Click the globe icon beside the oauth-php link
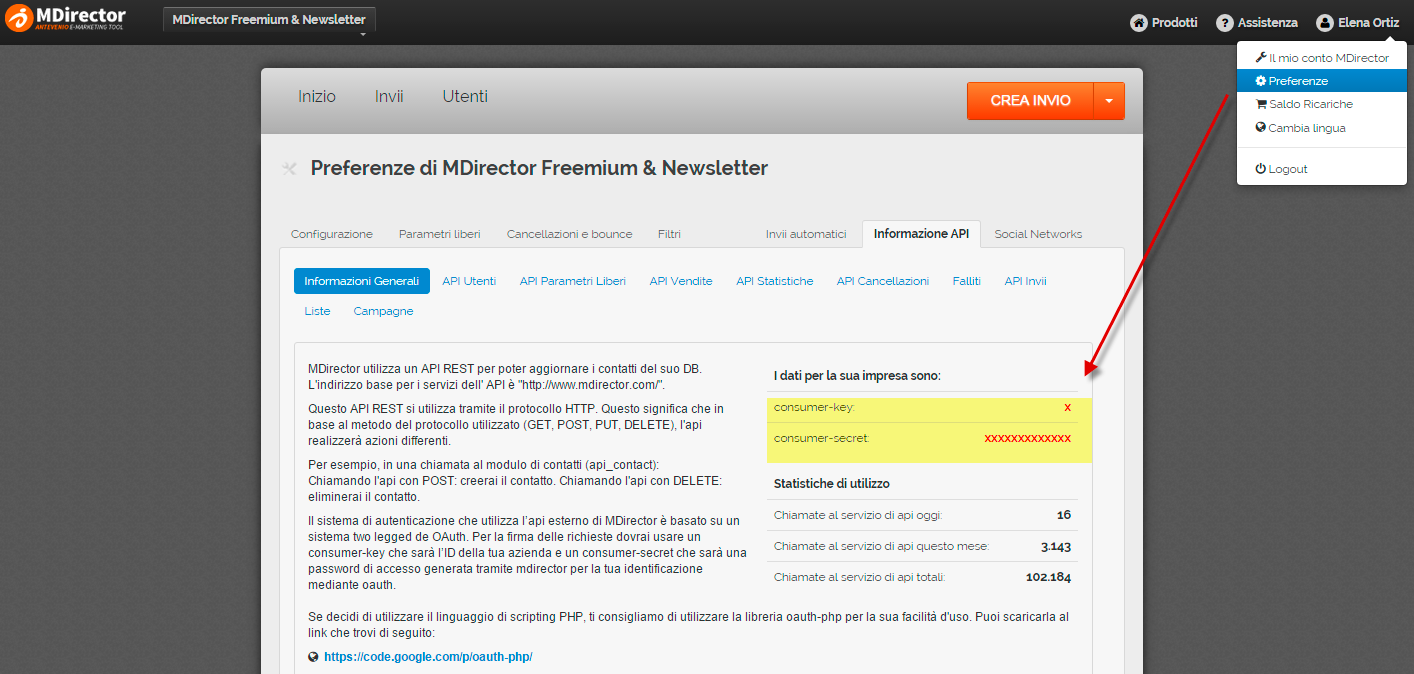Screen dimensions: 1414x674 [x=314, y=657]
